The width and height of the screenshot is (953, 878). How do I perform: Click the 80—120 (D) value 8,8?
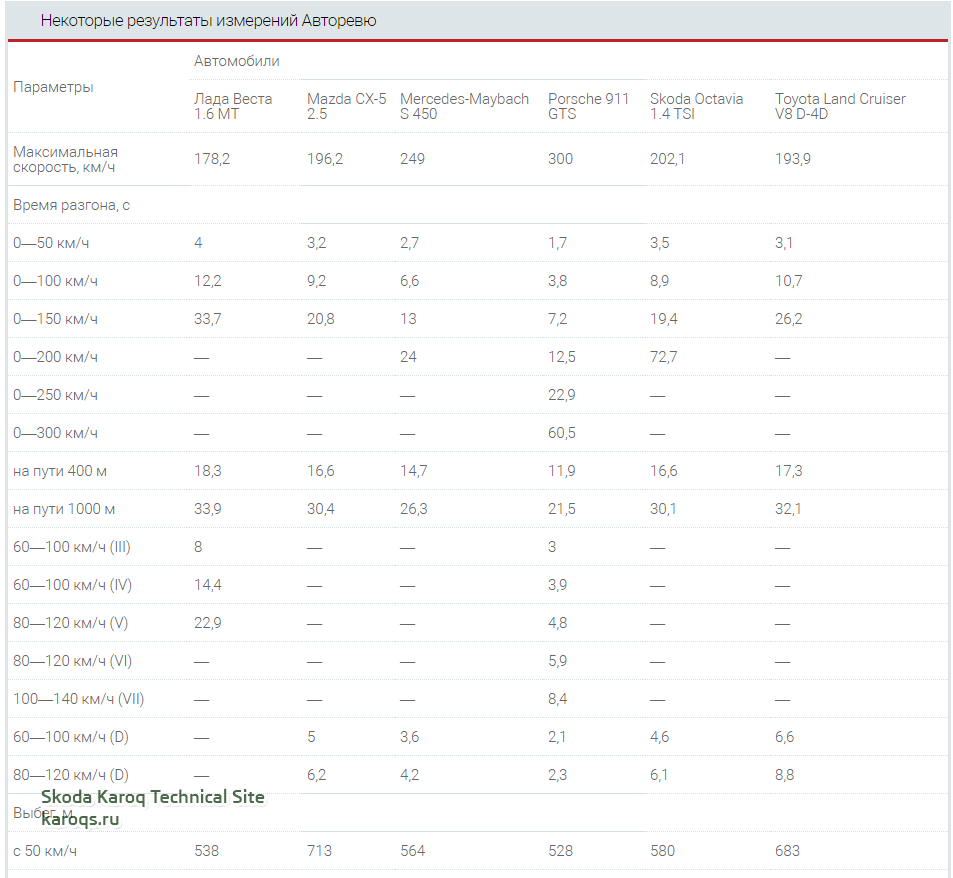[785, 775]
